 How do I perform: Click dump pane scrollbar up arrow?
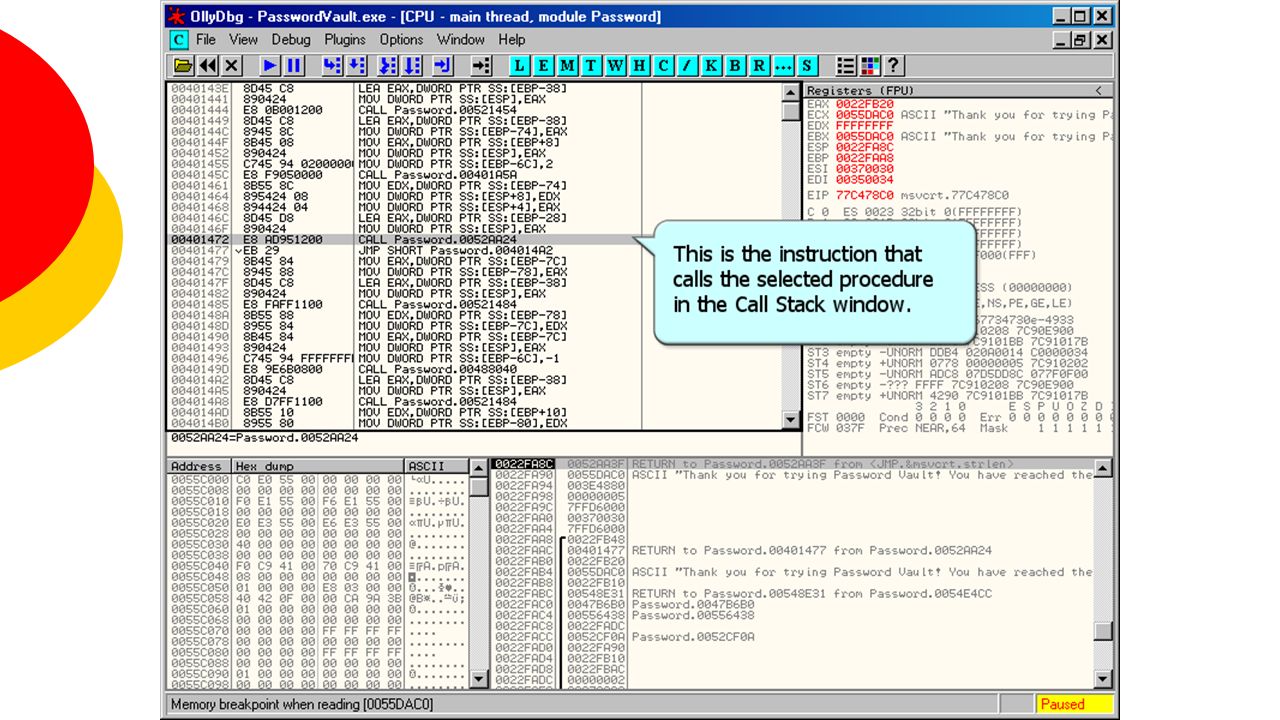480,468
